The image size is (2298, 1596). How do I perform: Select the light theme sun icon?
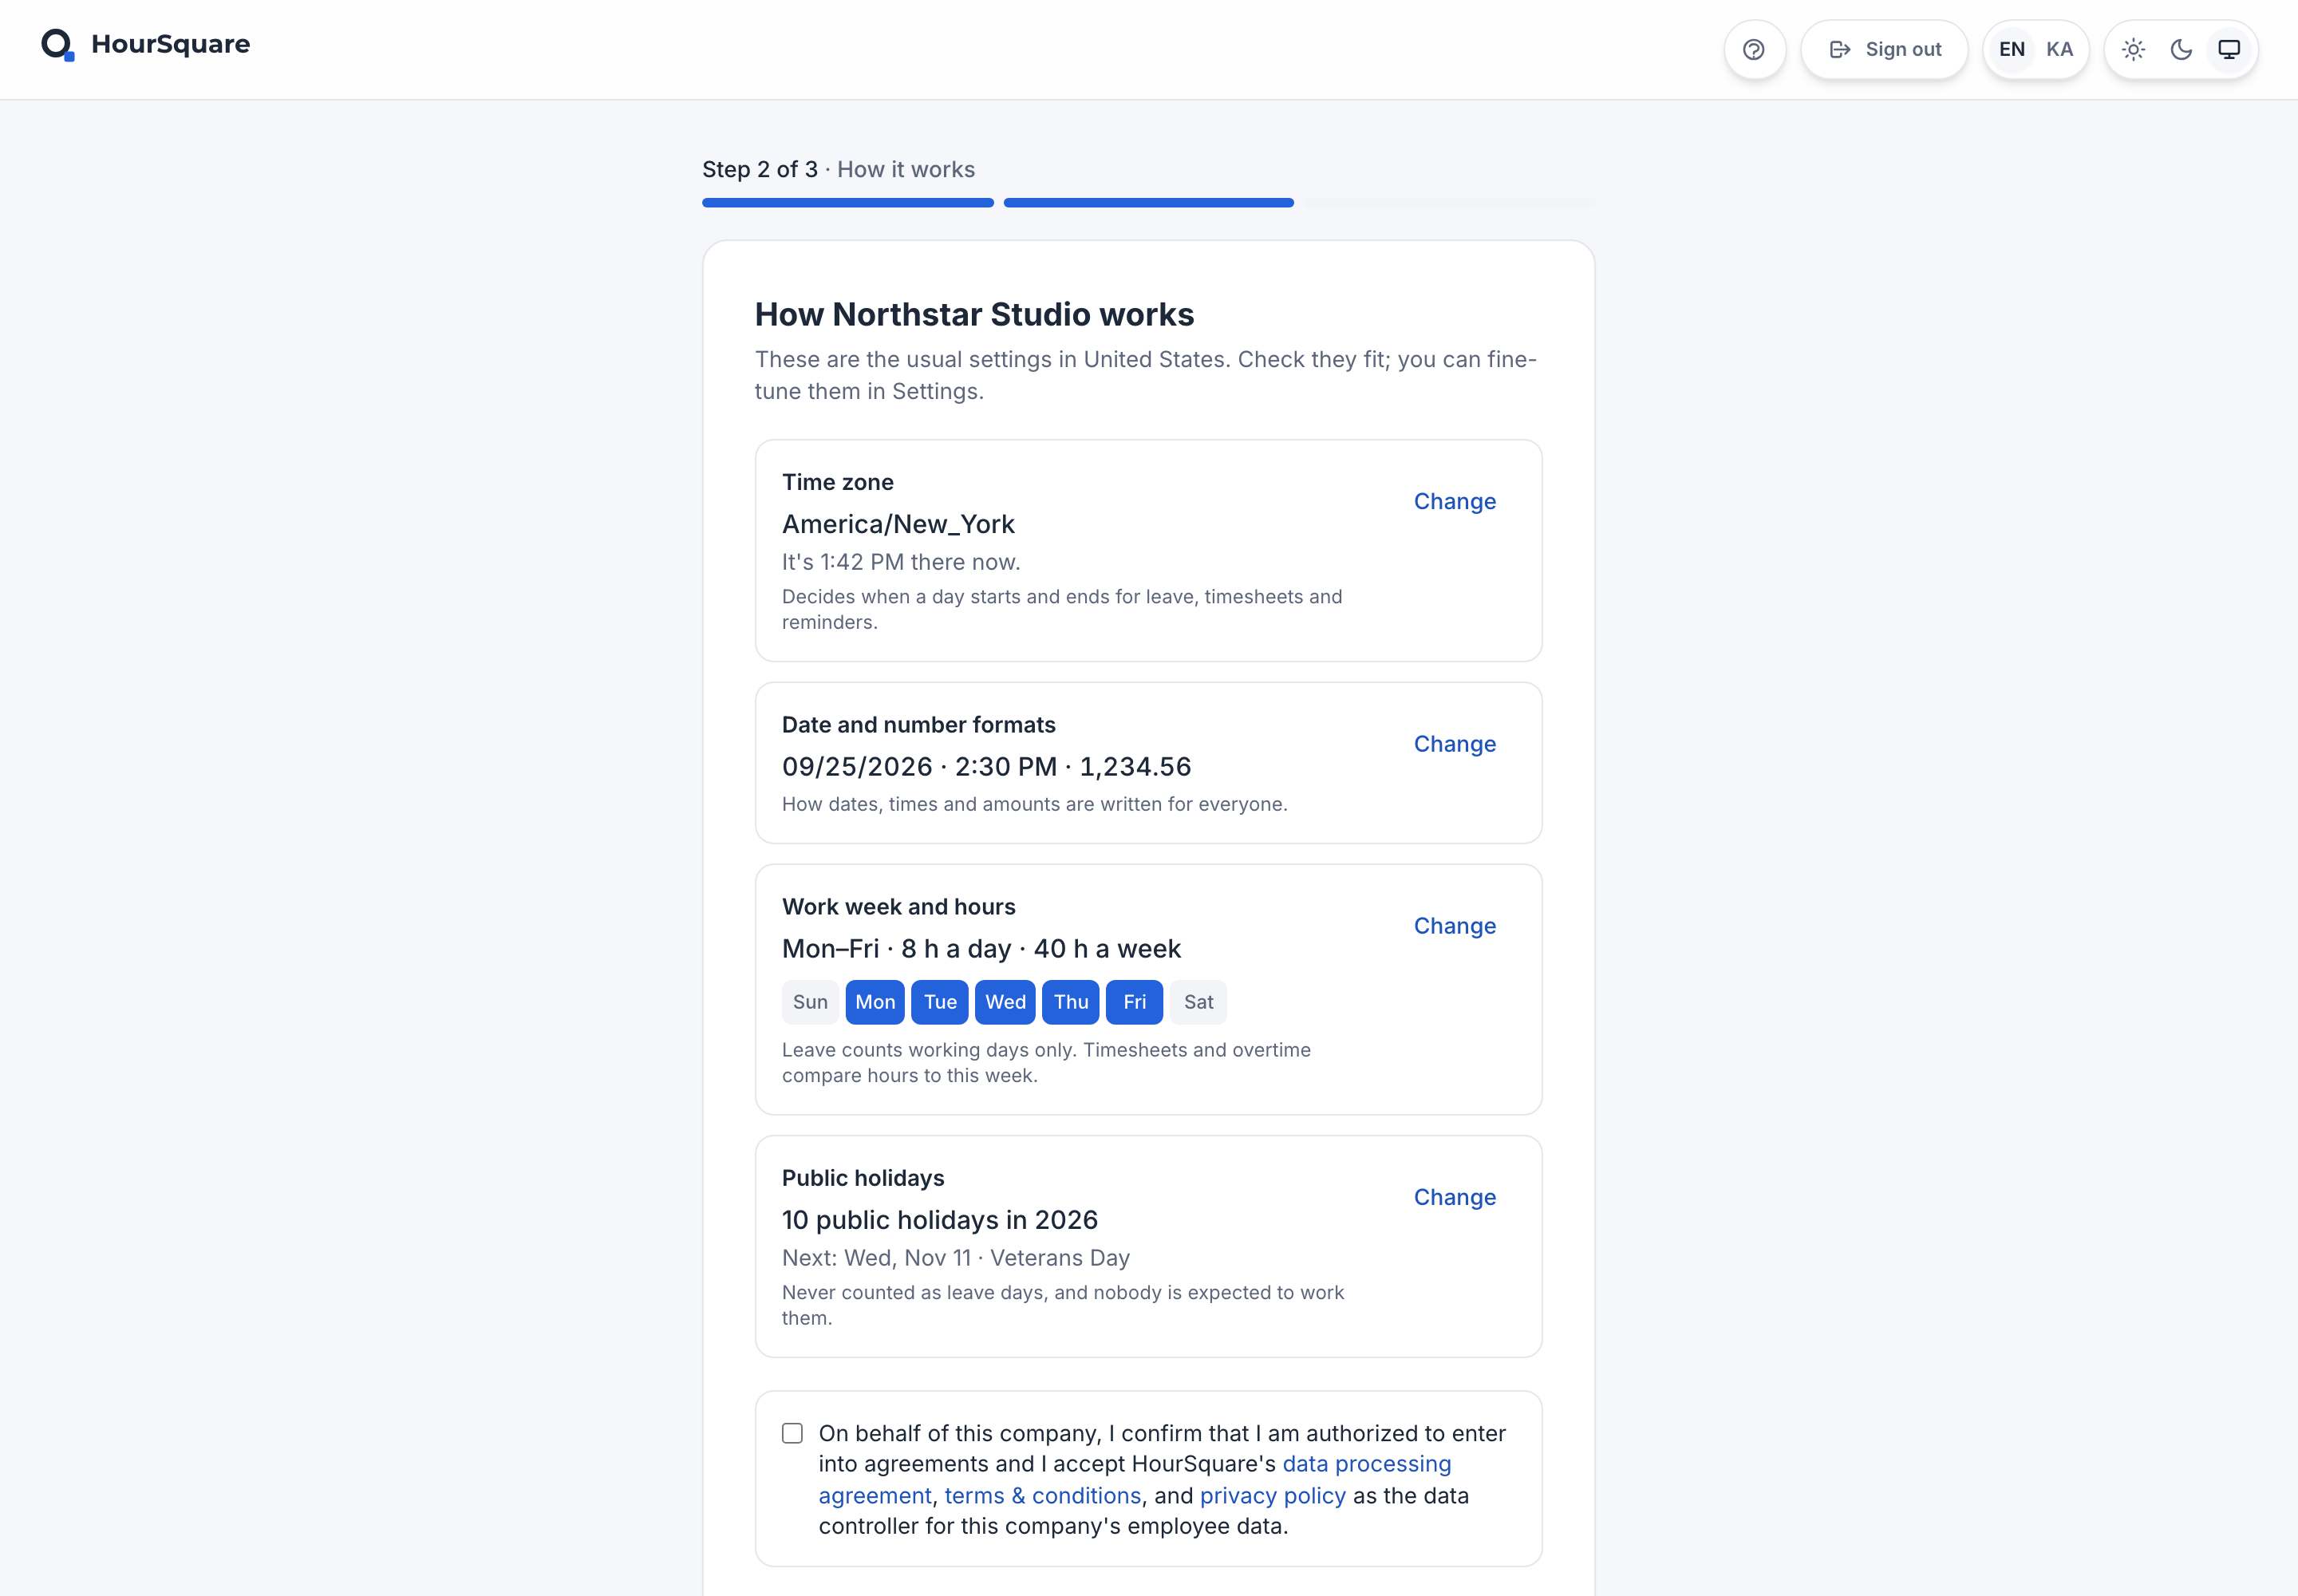tap(2133, 49)
